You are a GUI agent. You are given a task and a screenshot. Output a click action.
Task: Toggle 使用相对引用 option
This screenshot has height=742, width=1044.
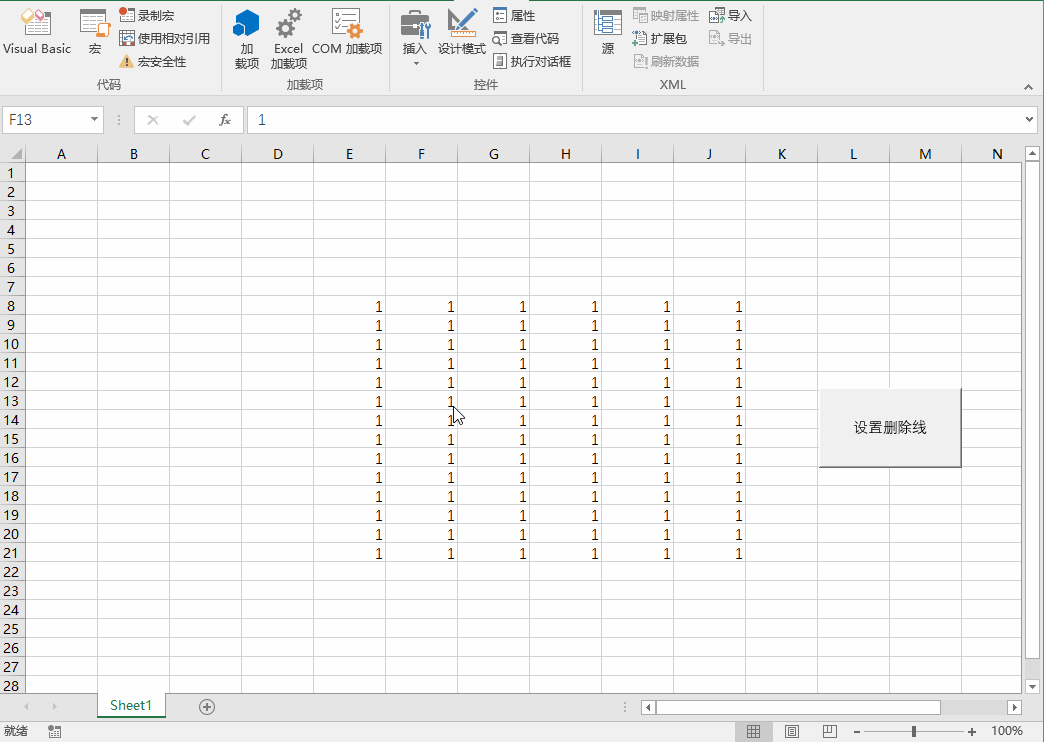point(164,39)
